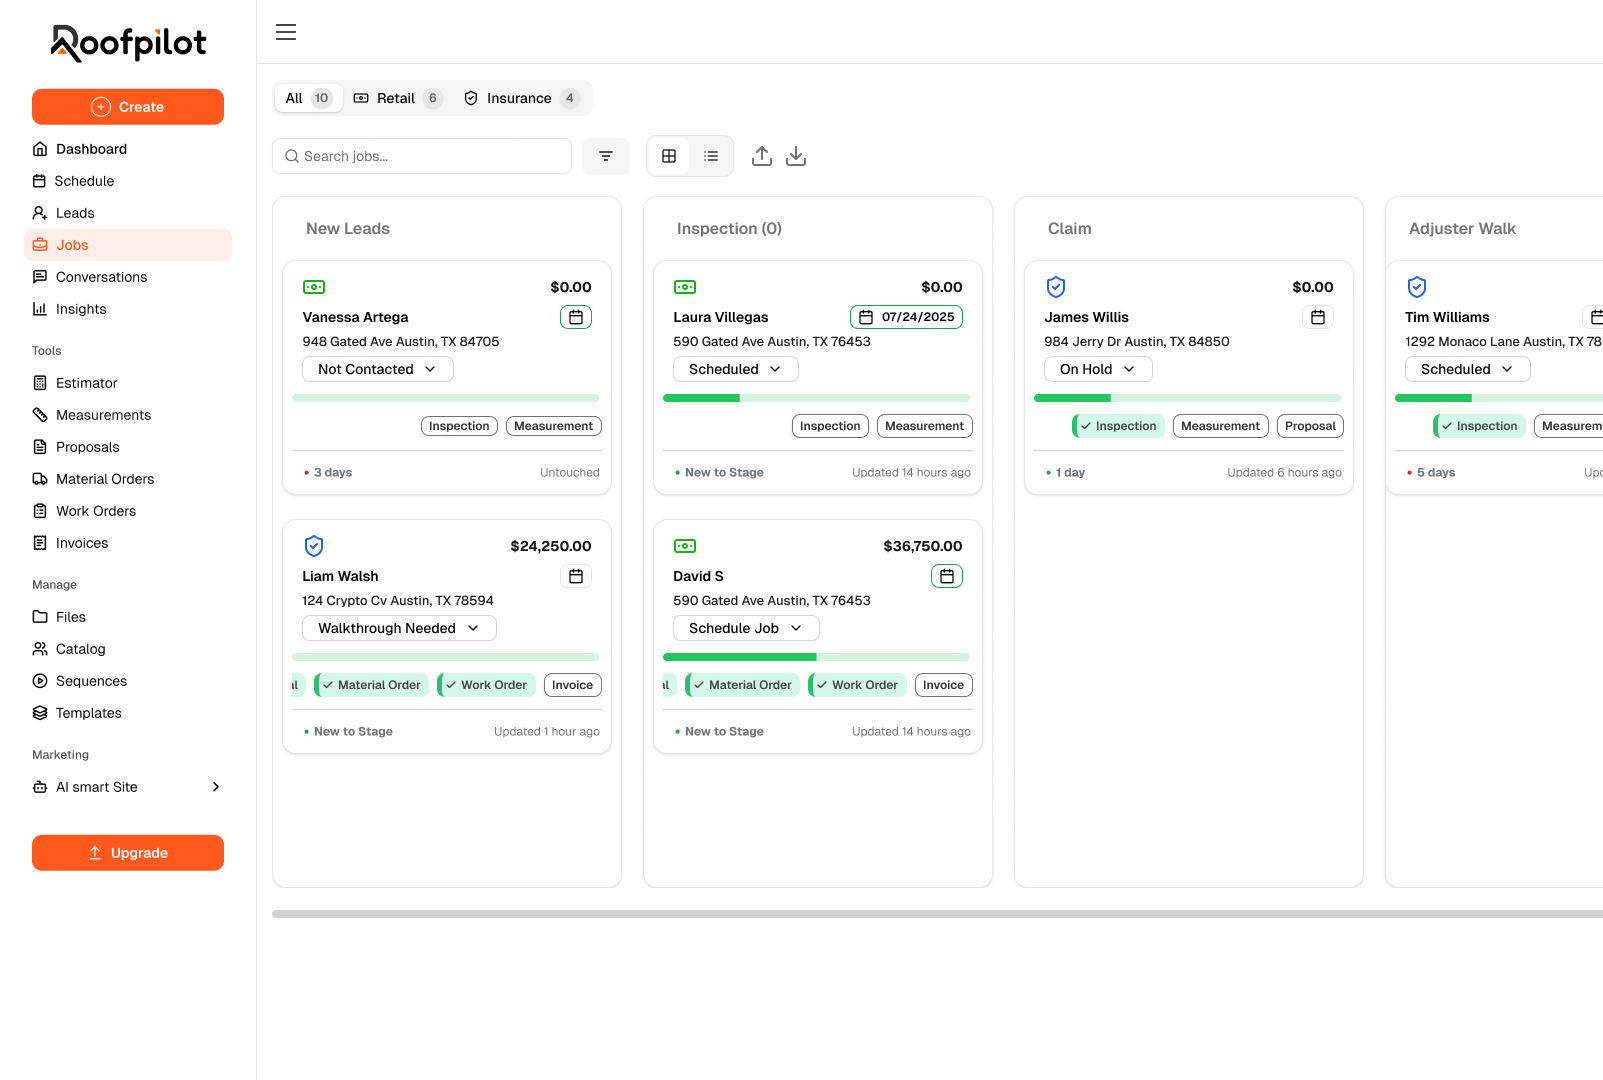Click the download icon in toolbar
The width and height of the screenshot is (1603, 1080).
point(796,156)
